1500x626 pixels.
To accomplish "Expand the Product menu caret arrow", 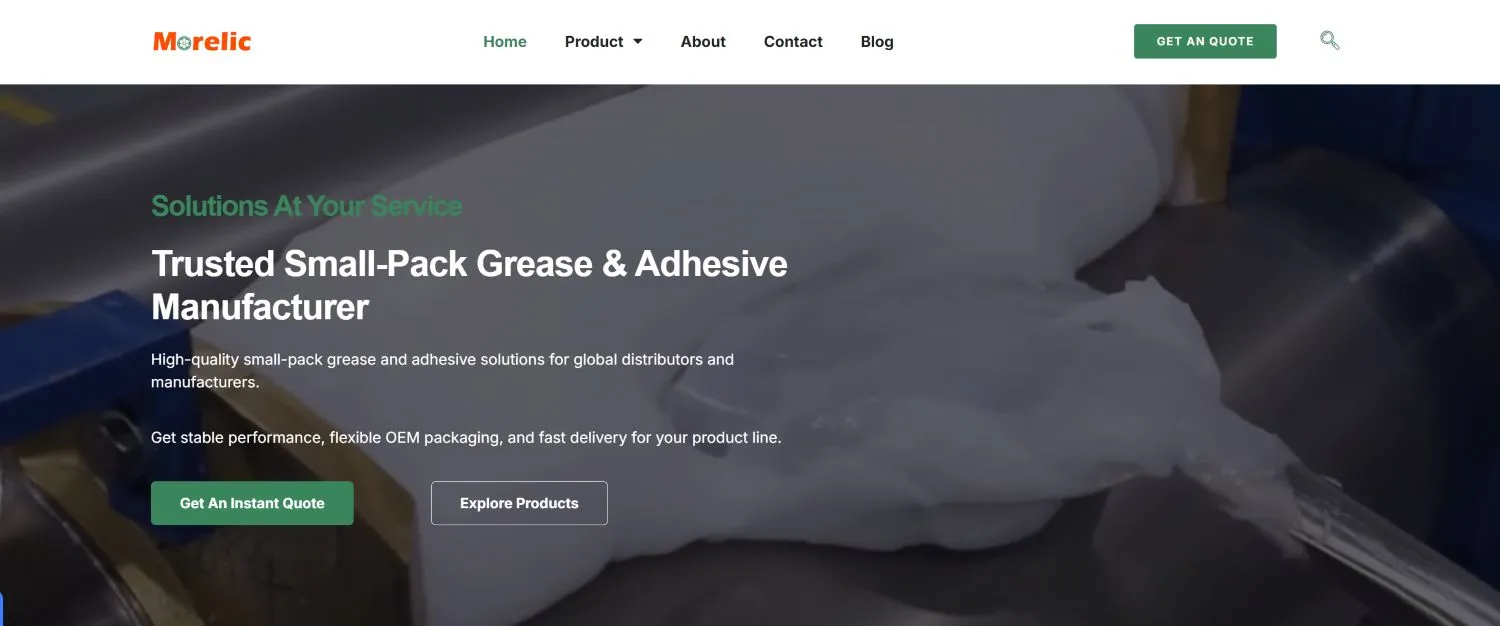I will tap(638, 42).
